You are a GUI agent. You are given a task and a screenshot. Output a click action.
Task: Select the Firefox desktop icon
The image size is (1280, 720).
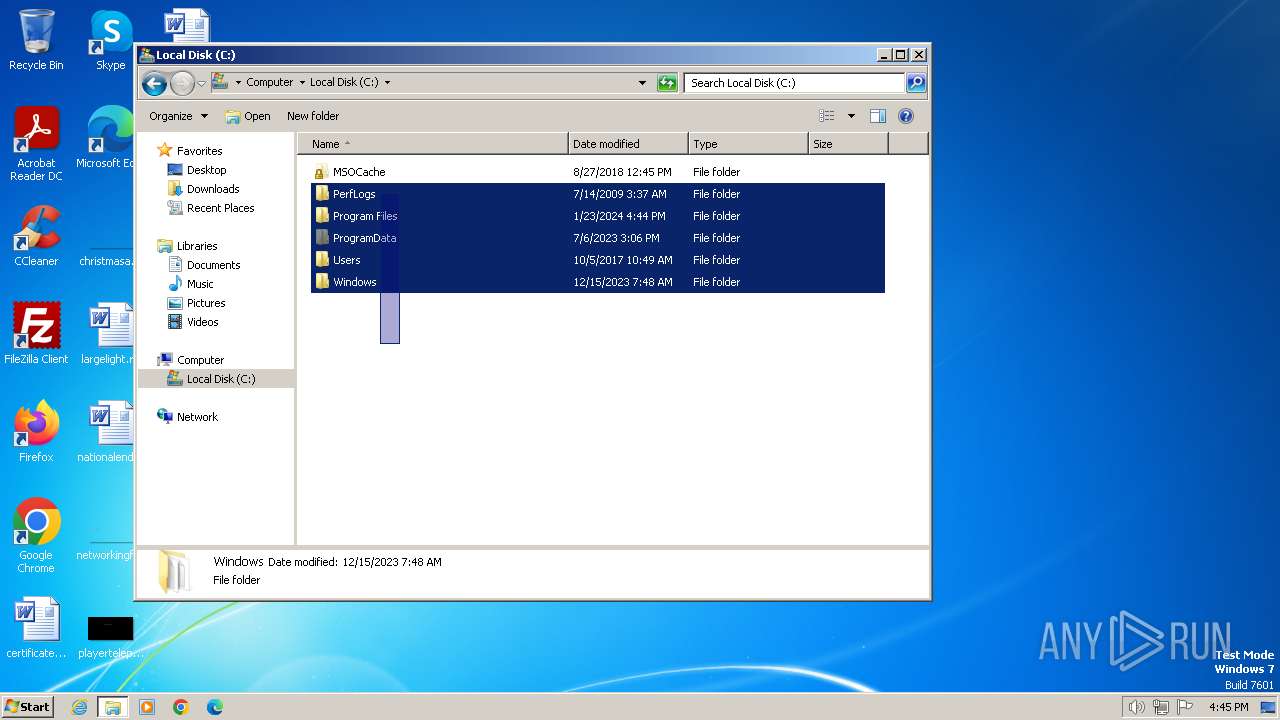point(36,432)
